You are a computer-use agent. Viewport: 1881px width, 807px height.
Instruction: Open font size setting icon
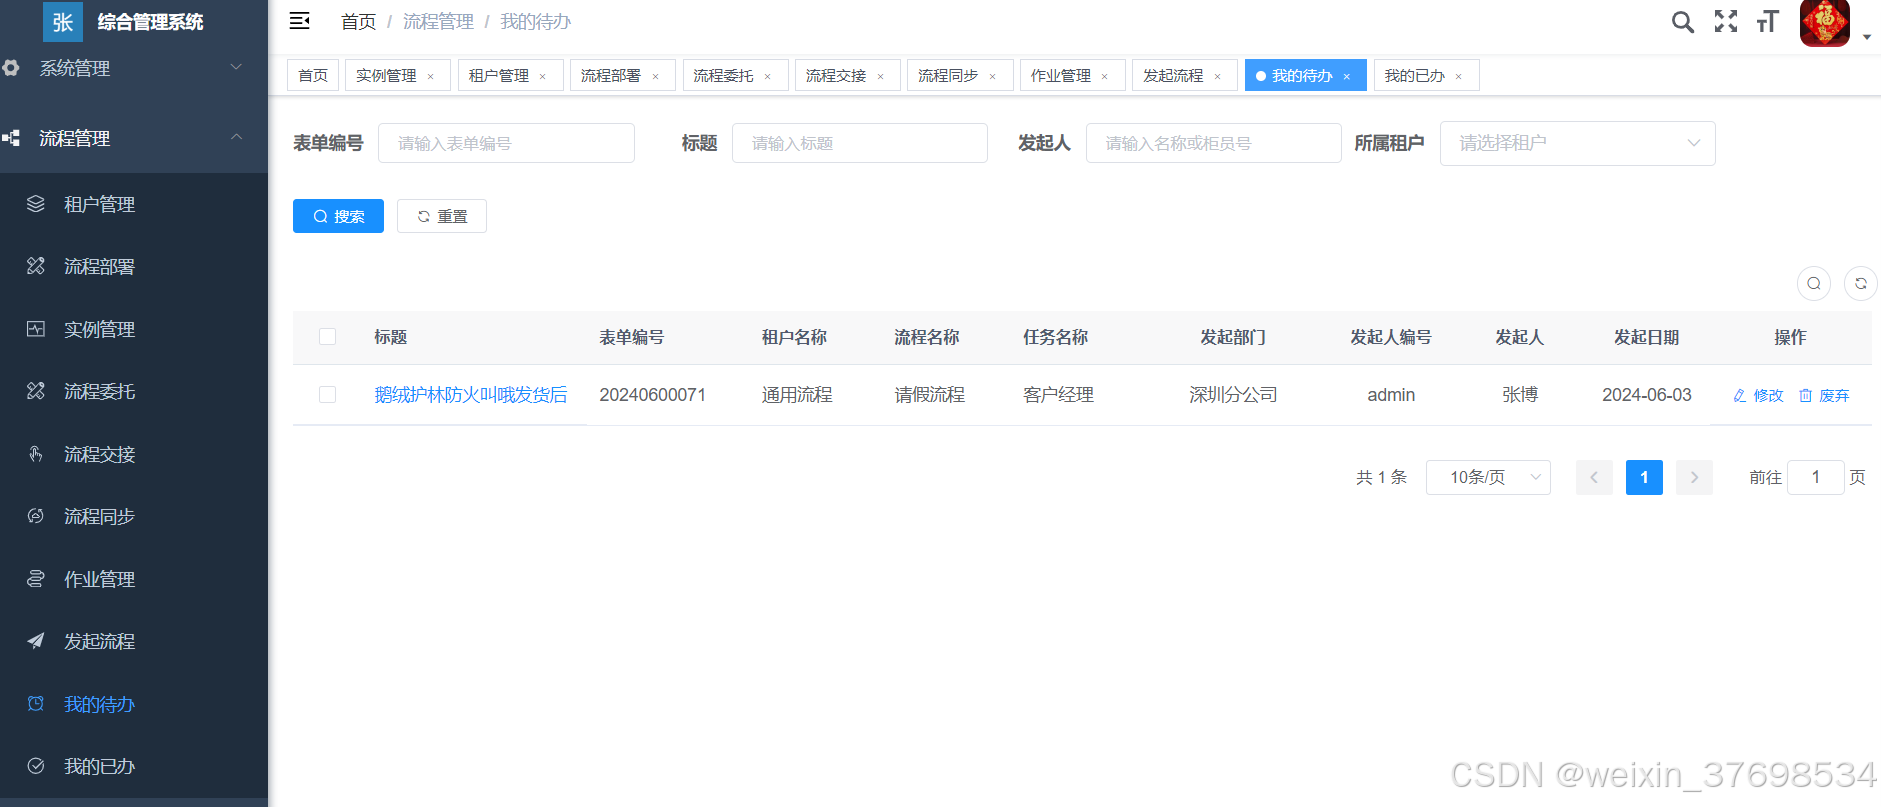[x=1768, y=21]
